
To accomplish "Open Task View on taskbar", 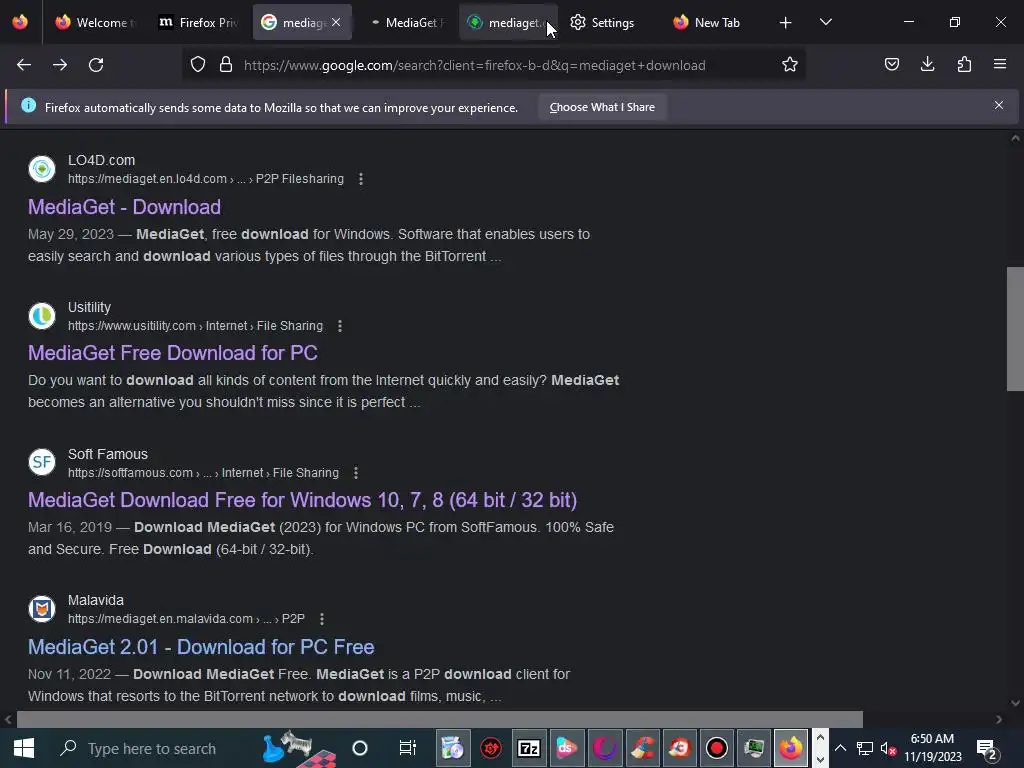I will coord(408,748).
